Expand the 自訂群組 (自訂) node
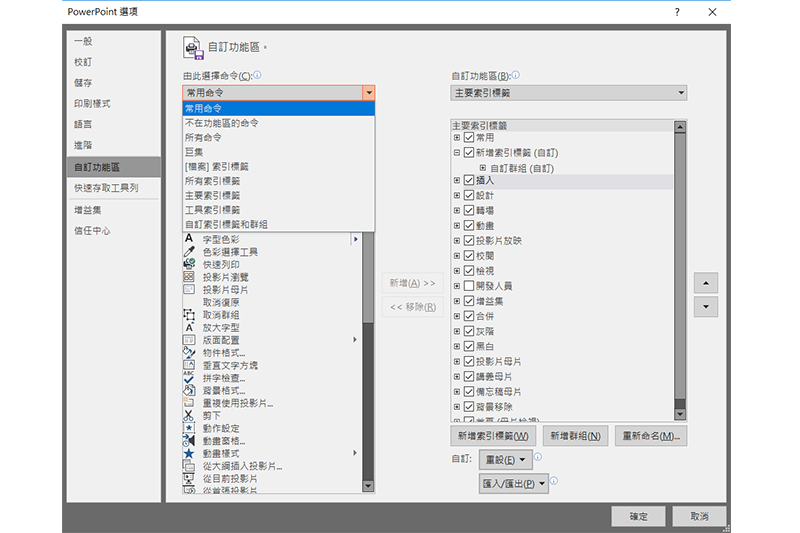Image resolution: width=800 pixels, height=533 pixels. (x=483, y=168)
